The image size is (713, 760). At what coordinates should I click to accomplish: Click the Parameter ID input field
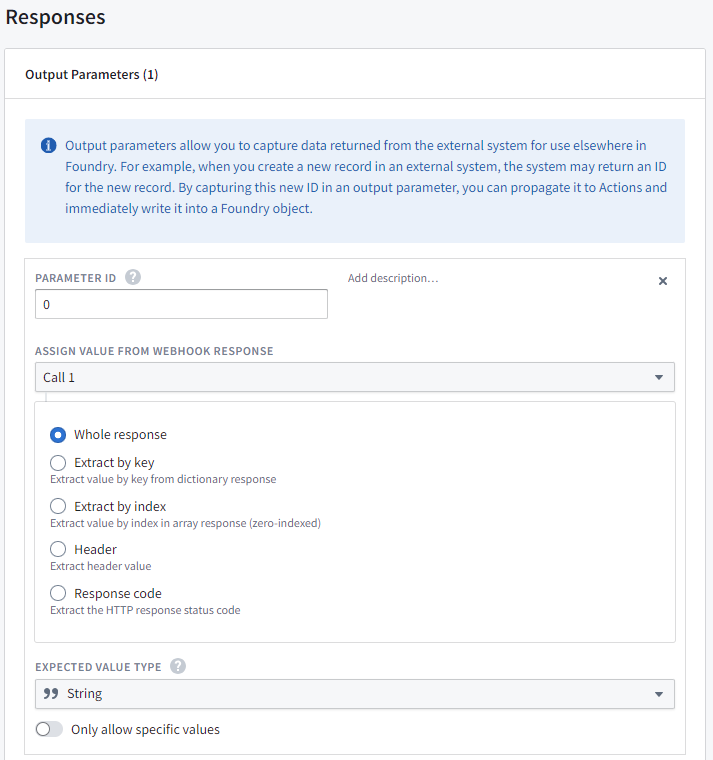[x=181, y=304]
